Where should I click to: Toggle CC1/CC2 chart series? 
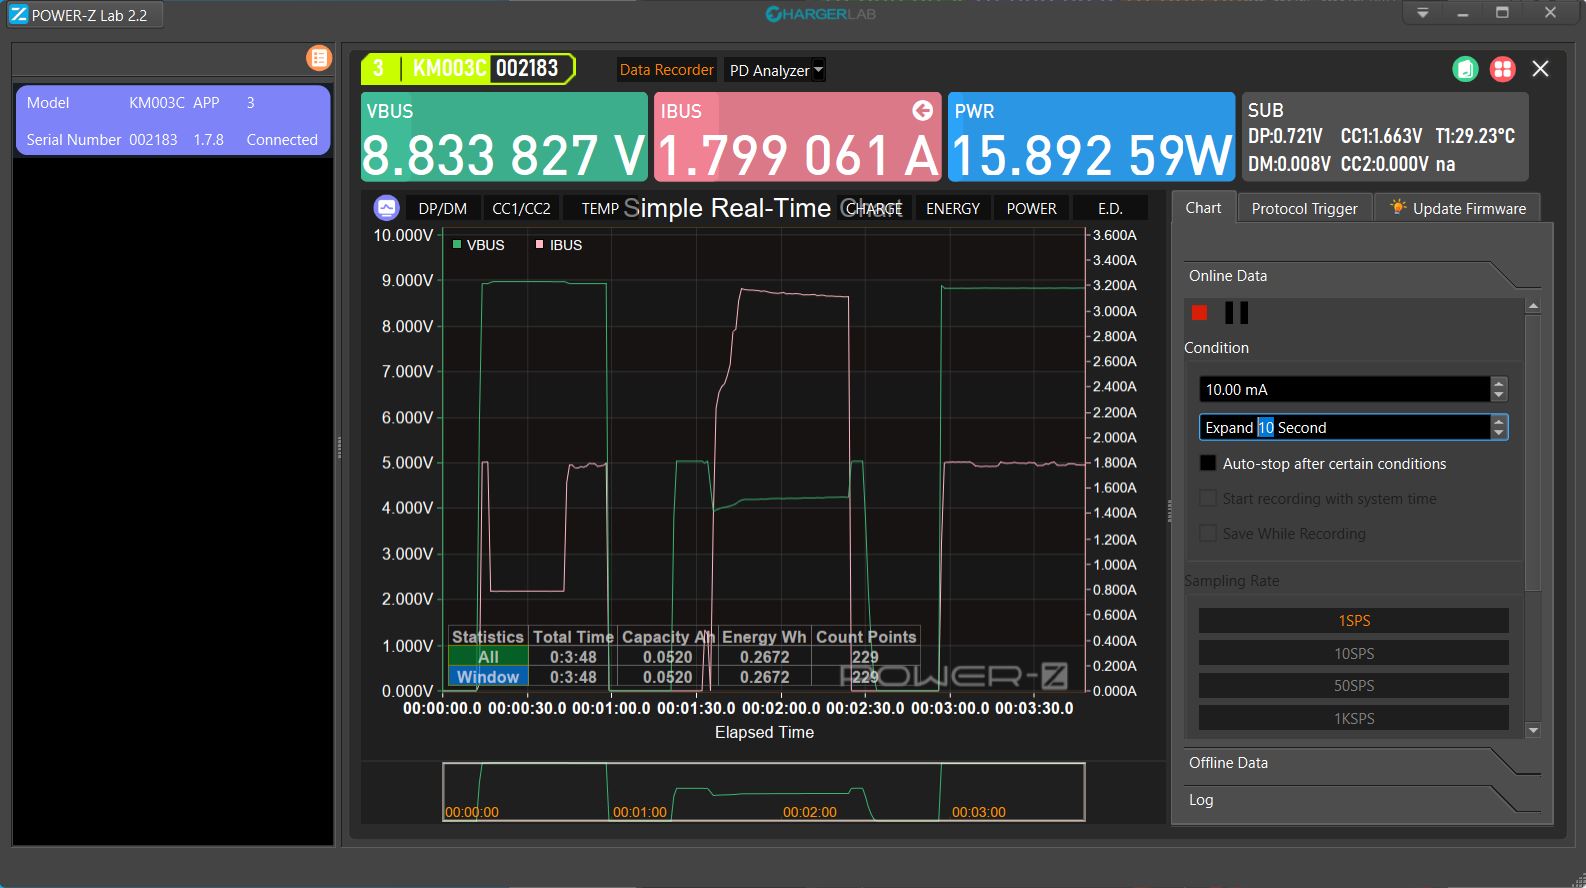point(521,208)
